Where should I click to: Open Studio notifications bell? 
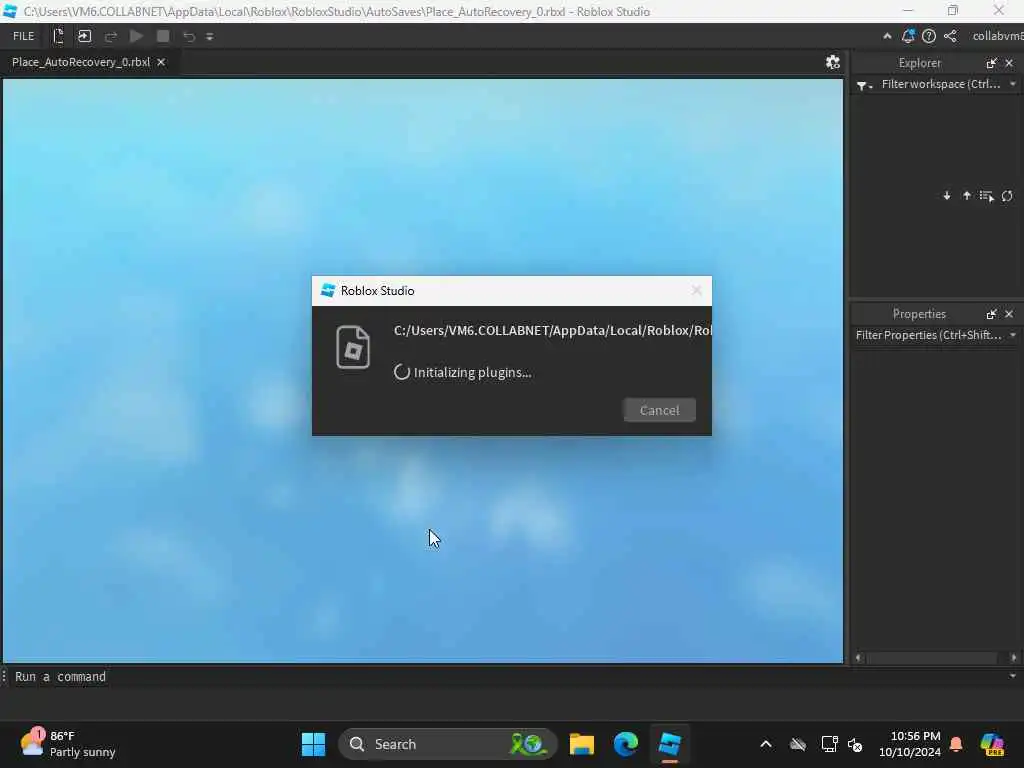pos(908,37)
